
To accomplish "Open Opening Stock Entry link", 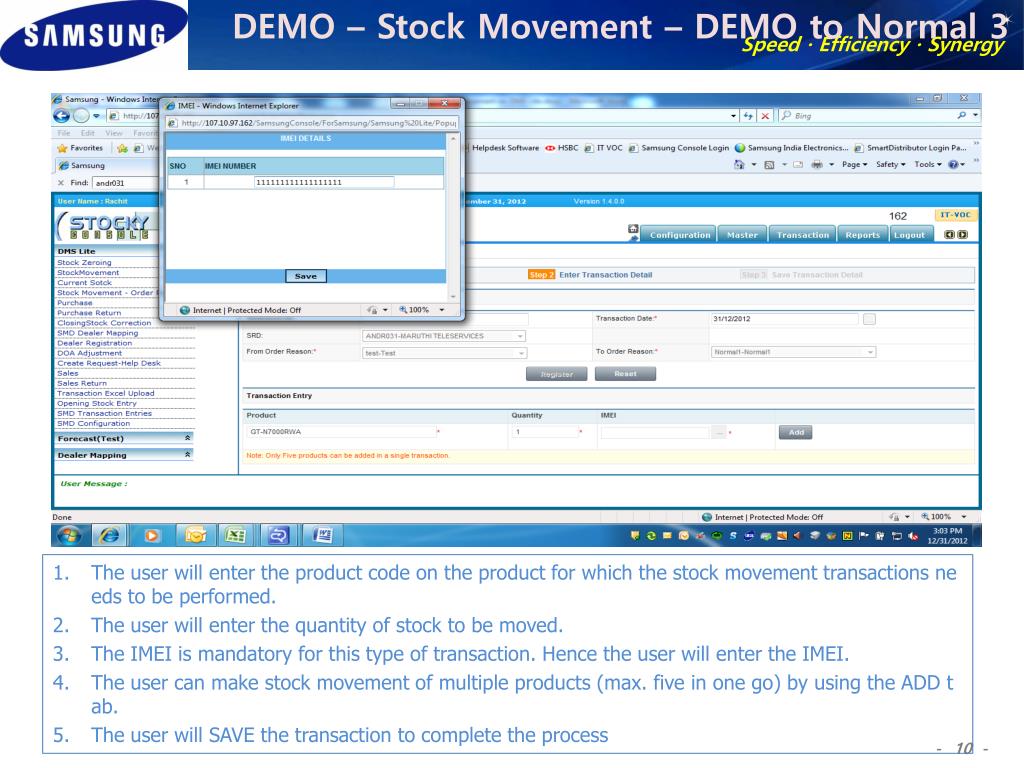I will coord(97,404).
